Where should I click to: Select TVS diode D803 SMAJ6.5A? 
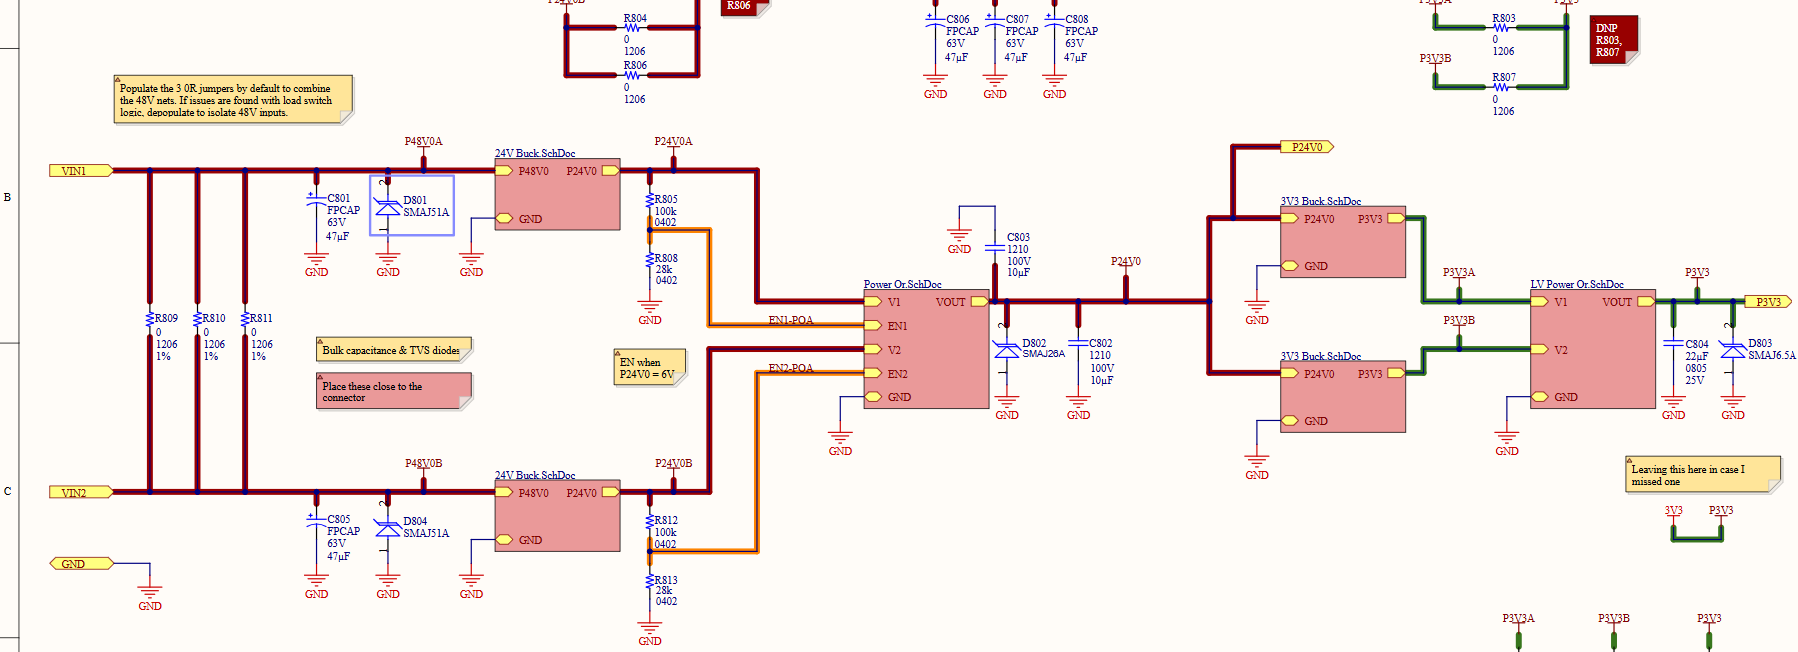pos(1733,350)
